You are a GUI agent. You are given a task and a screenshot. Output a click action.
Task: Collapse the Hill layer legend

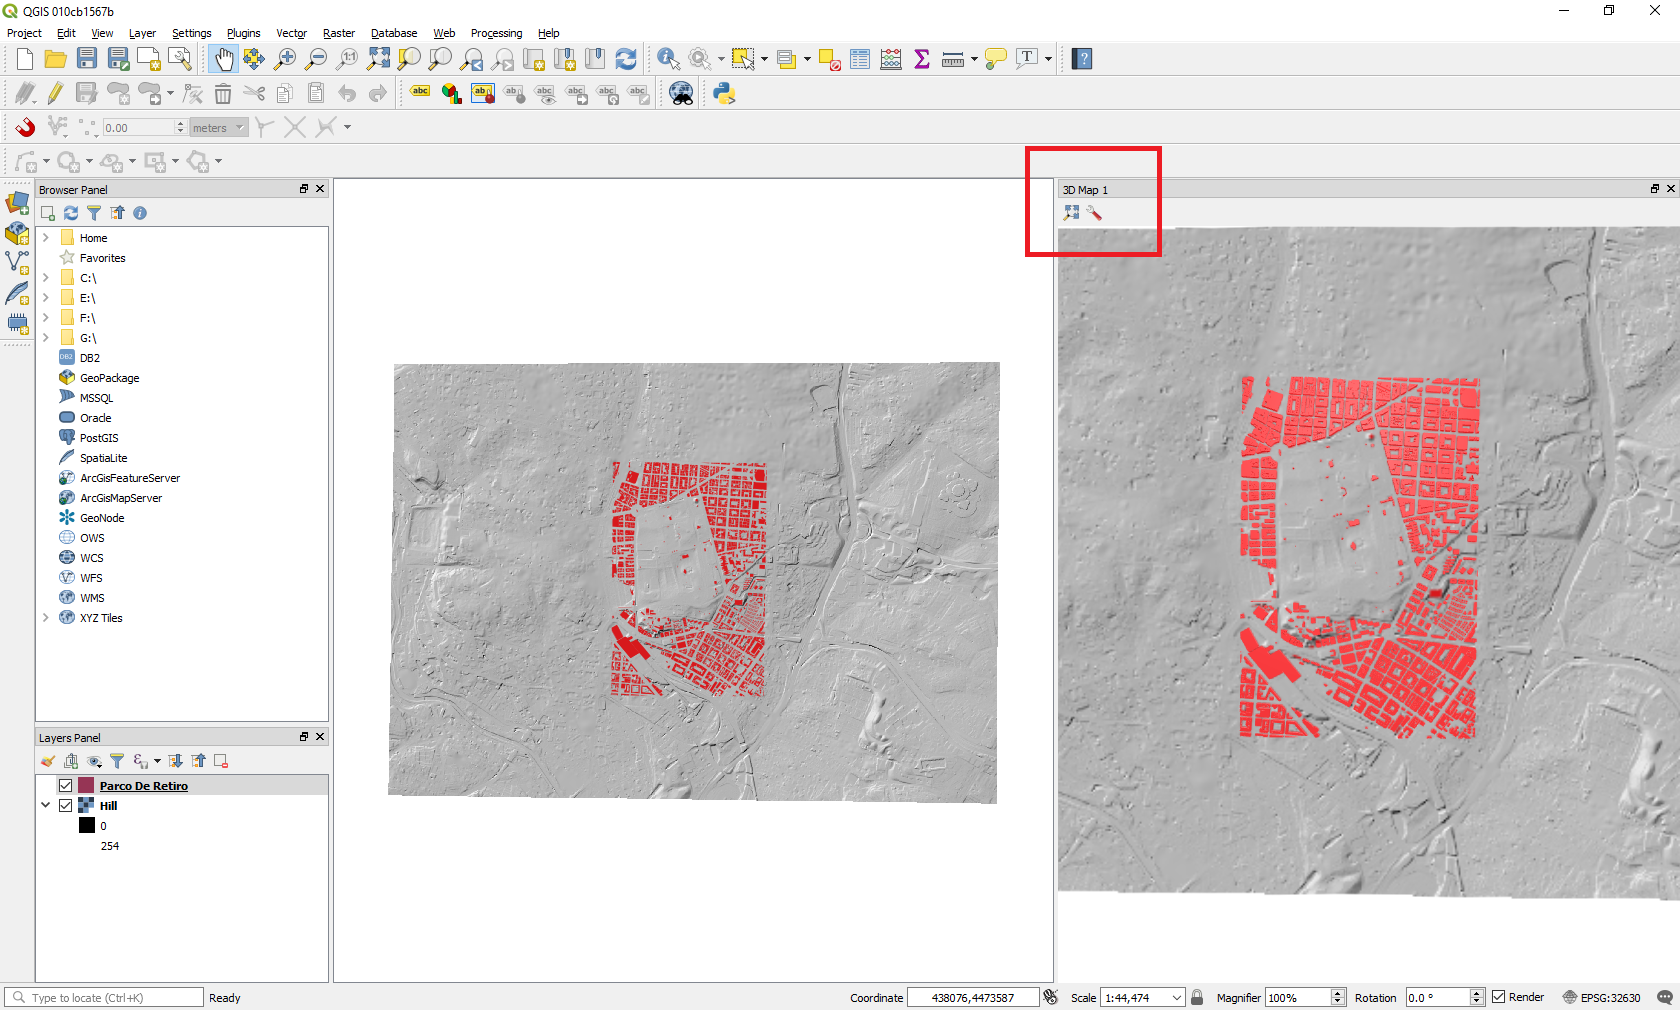pyautogui.click(x=46, y=806)
